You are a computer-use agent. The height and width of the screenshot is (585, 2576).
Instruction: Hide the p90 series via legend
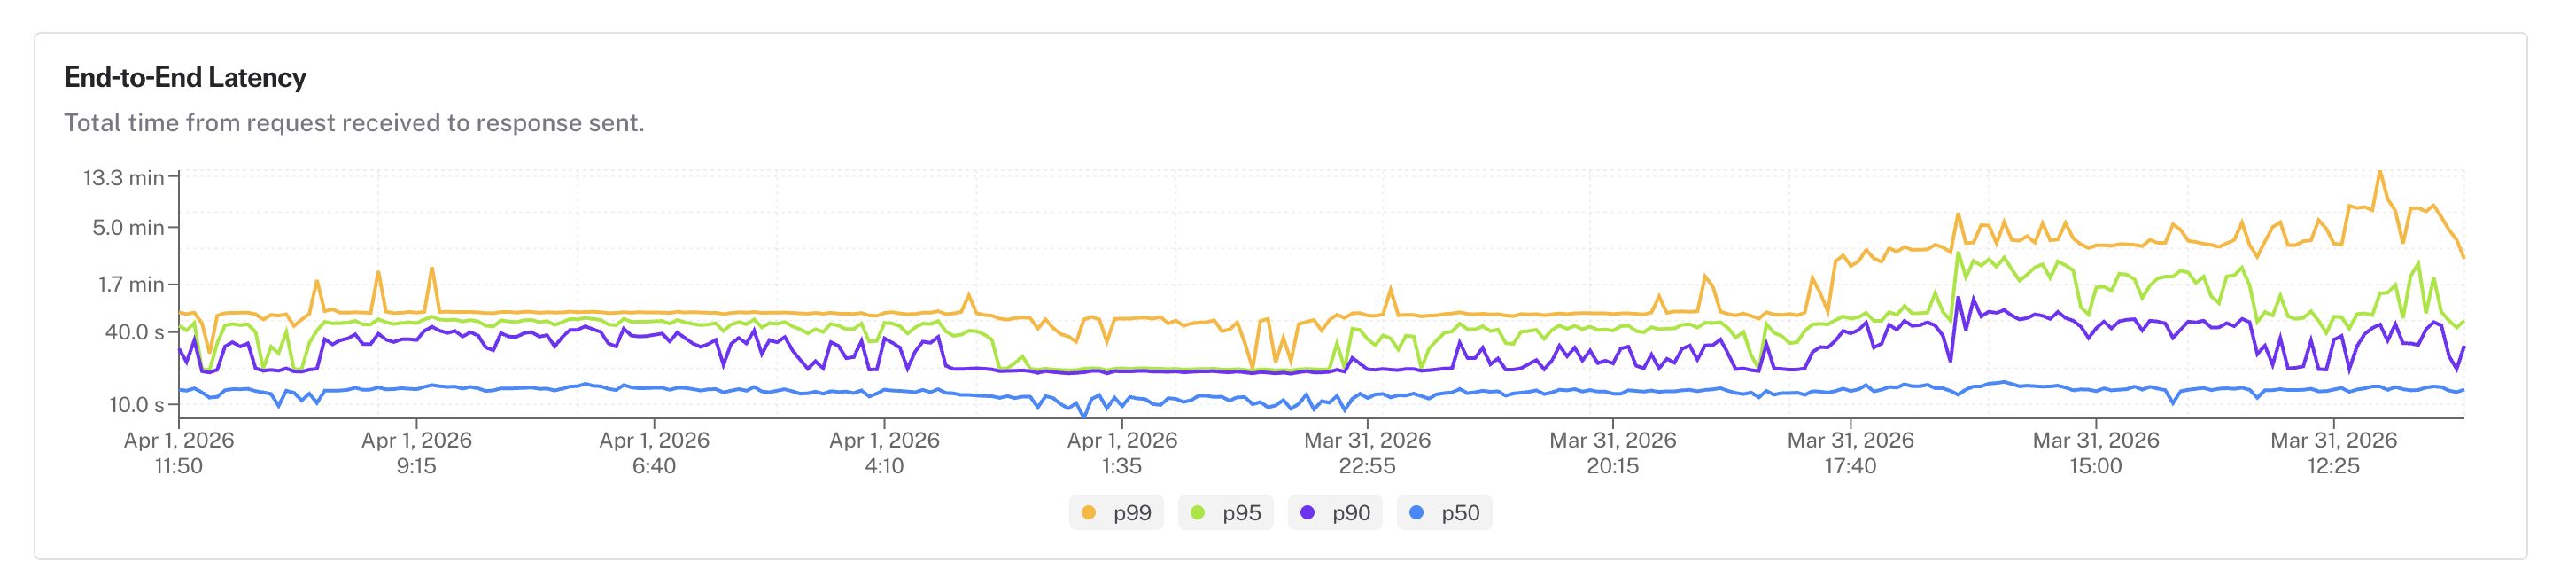pyautogui.click(x=1335, y=513)
